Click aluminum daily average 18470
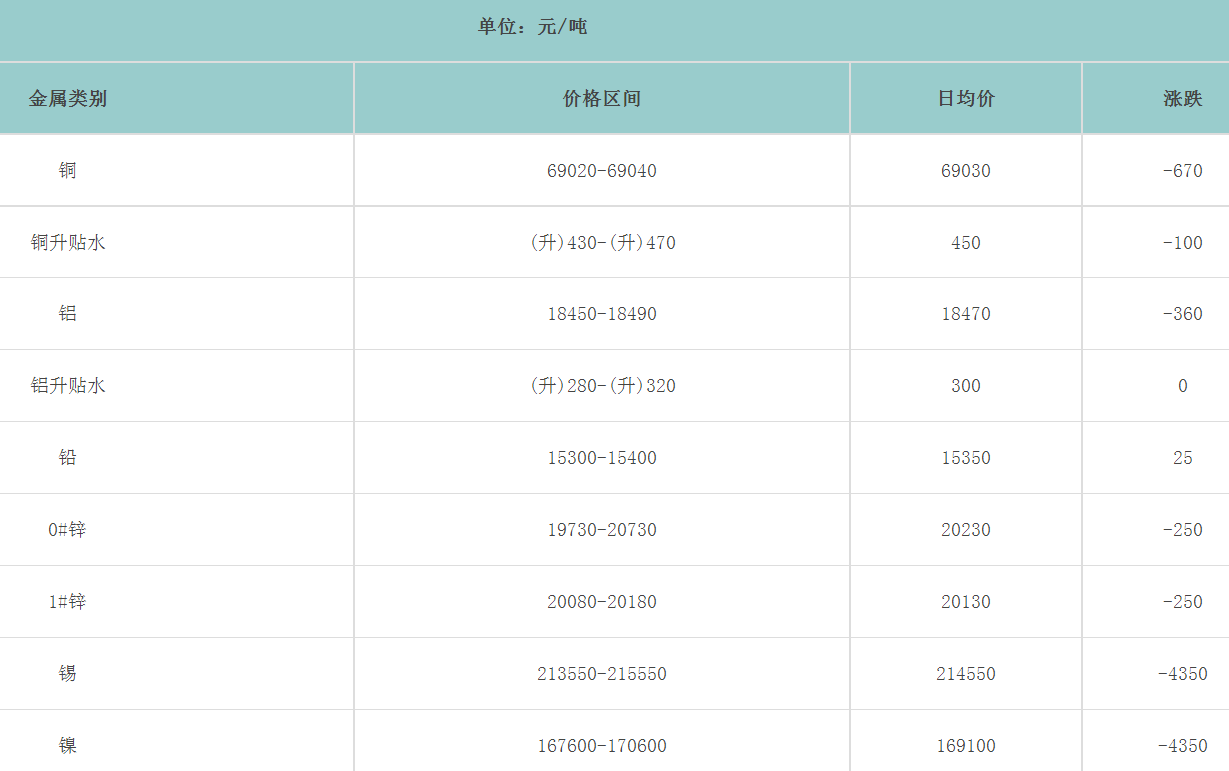Screen dimensions: 1229x771 click(x=966, y=314)
